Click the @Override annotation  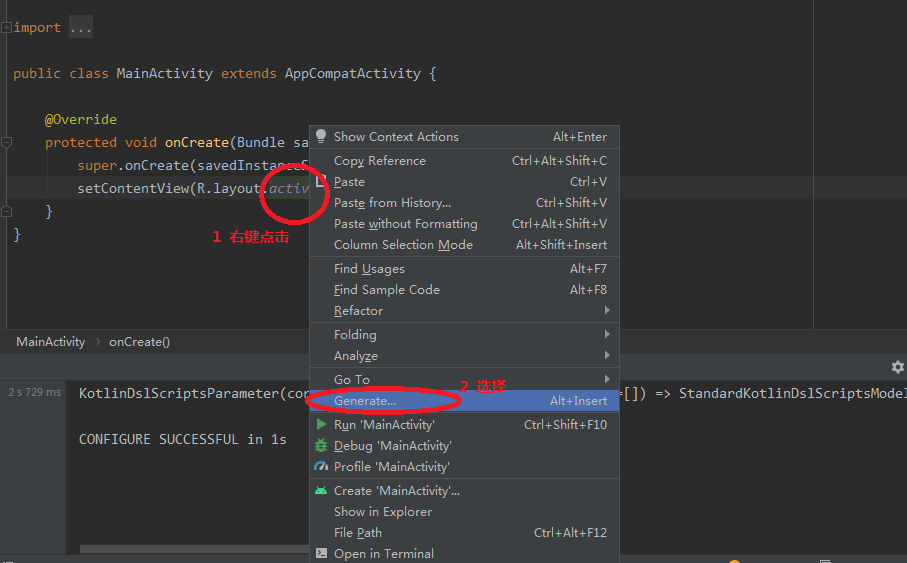81,119
